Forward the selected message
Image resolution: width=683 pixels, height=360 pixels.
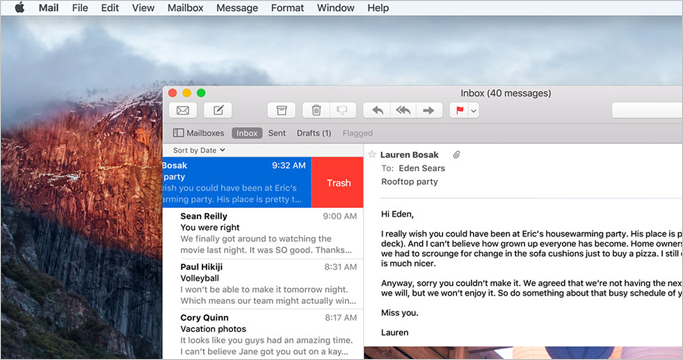pos(429,110)
